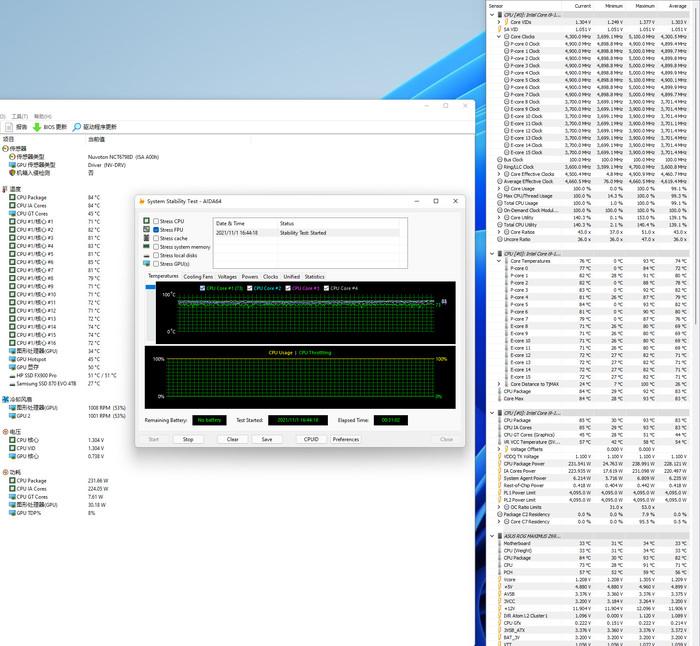Expand Core VIDs row in HWiNFO
The width and height of the screenshot is (700, 646).
click(499, 22)
